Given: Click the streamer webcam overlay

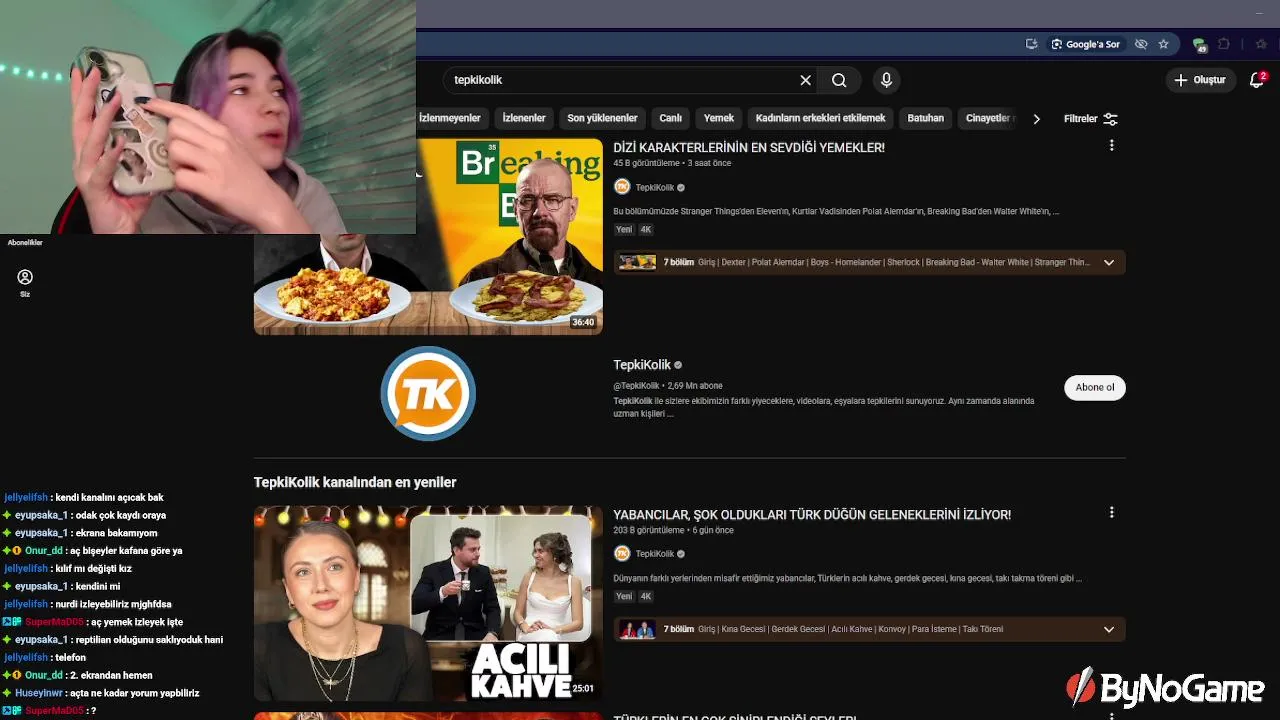Looking at the screenshot, I should pos(208,117).
